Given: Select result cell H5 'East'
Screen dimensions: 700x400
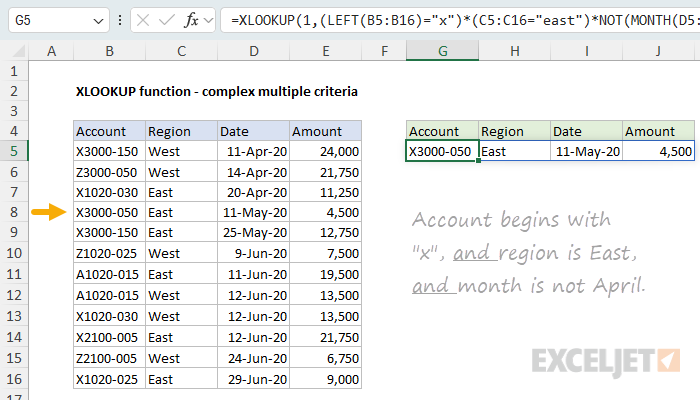Looking at the screenshot, I should point(515,151).
